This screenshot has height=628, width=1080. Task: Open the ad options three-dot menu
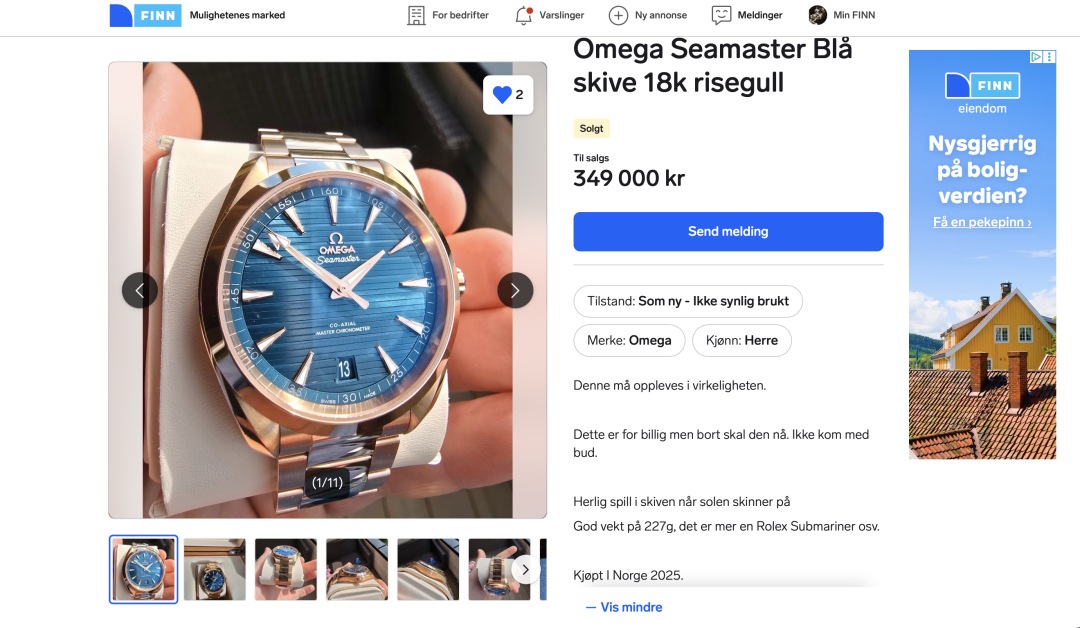coord(1049,57)
